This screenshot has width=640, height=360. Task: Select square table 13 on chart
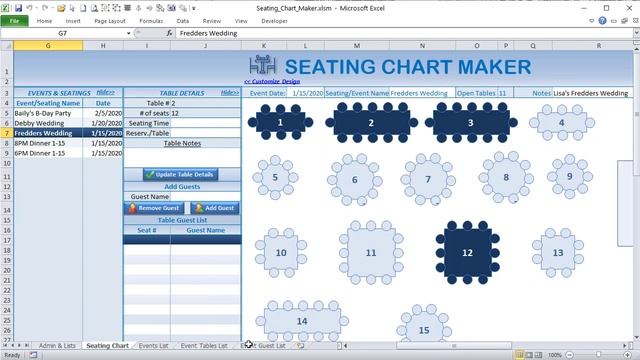pyautogui.click(x=558, y=253)
